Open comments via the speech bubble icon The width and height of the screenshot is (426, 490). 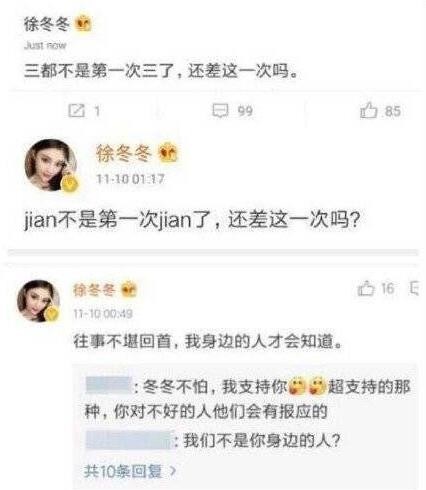(x=221, y=110)
